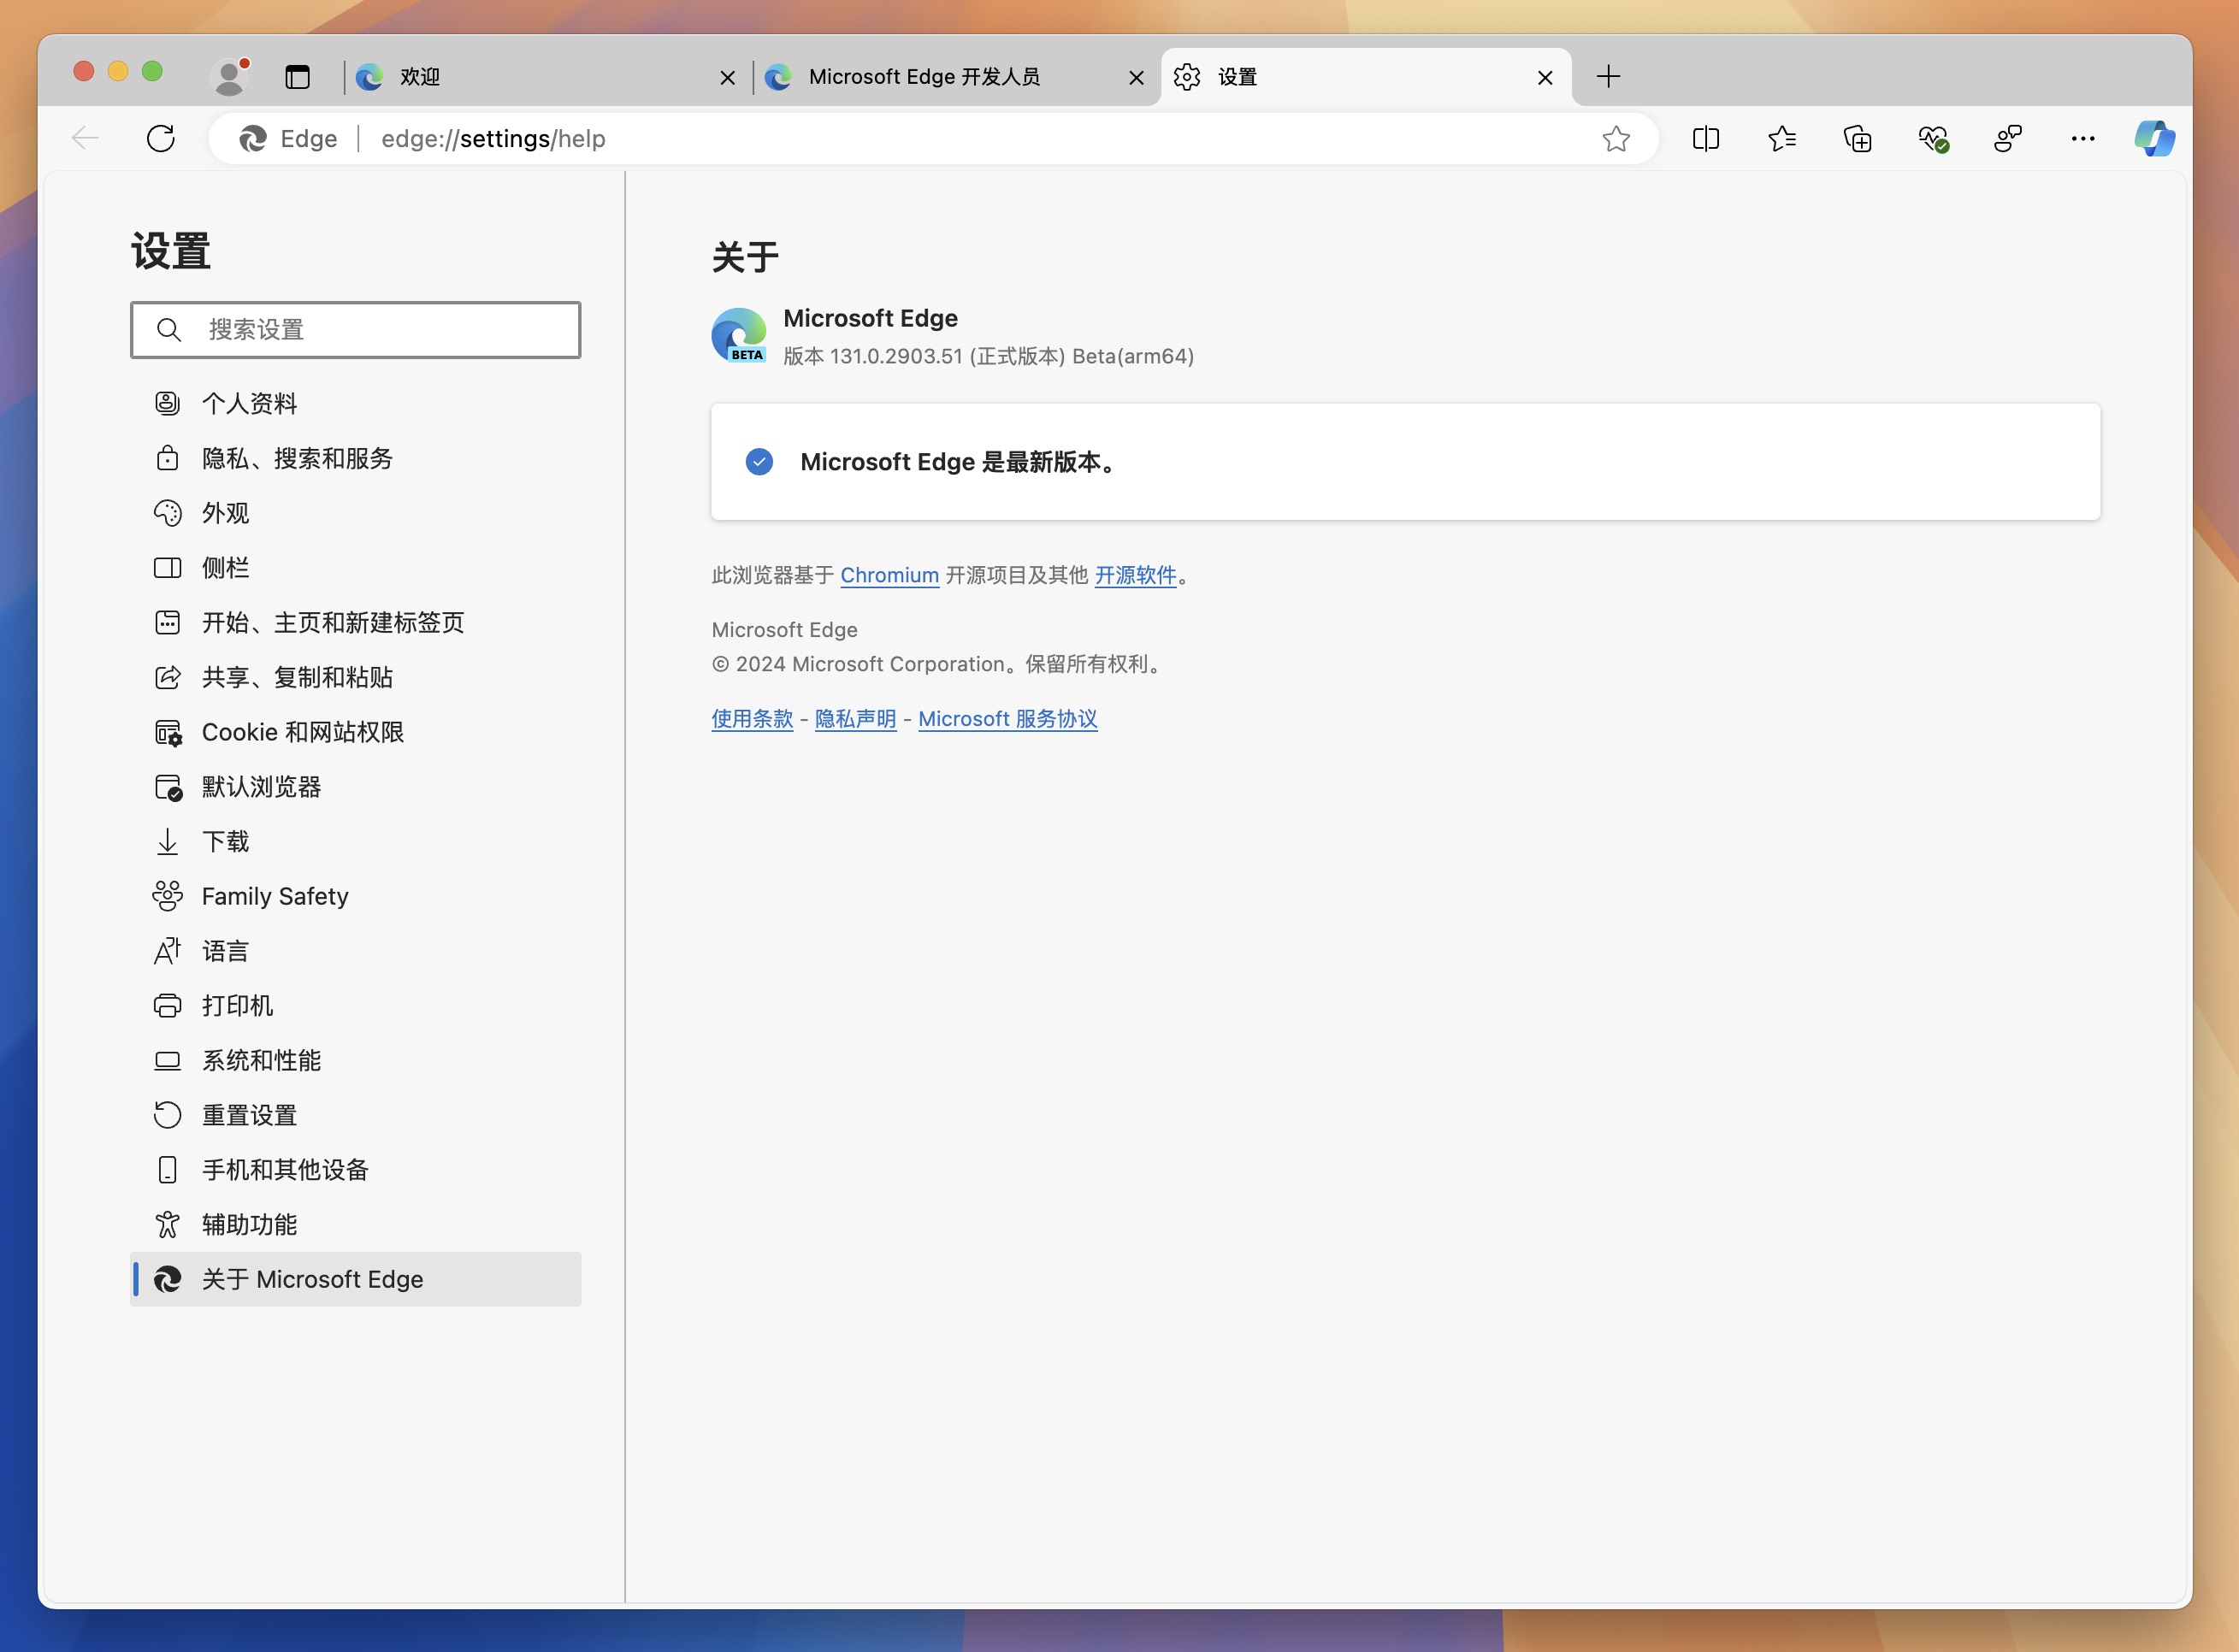This screenshot has height=1652, width=2239.
Task: Click the blue up-to-date checkmark icon
Action: [759, 462]
